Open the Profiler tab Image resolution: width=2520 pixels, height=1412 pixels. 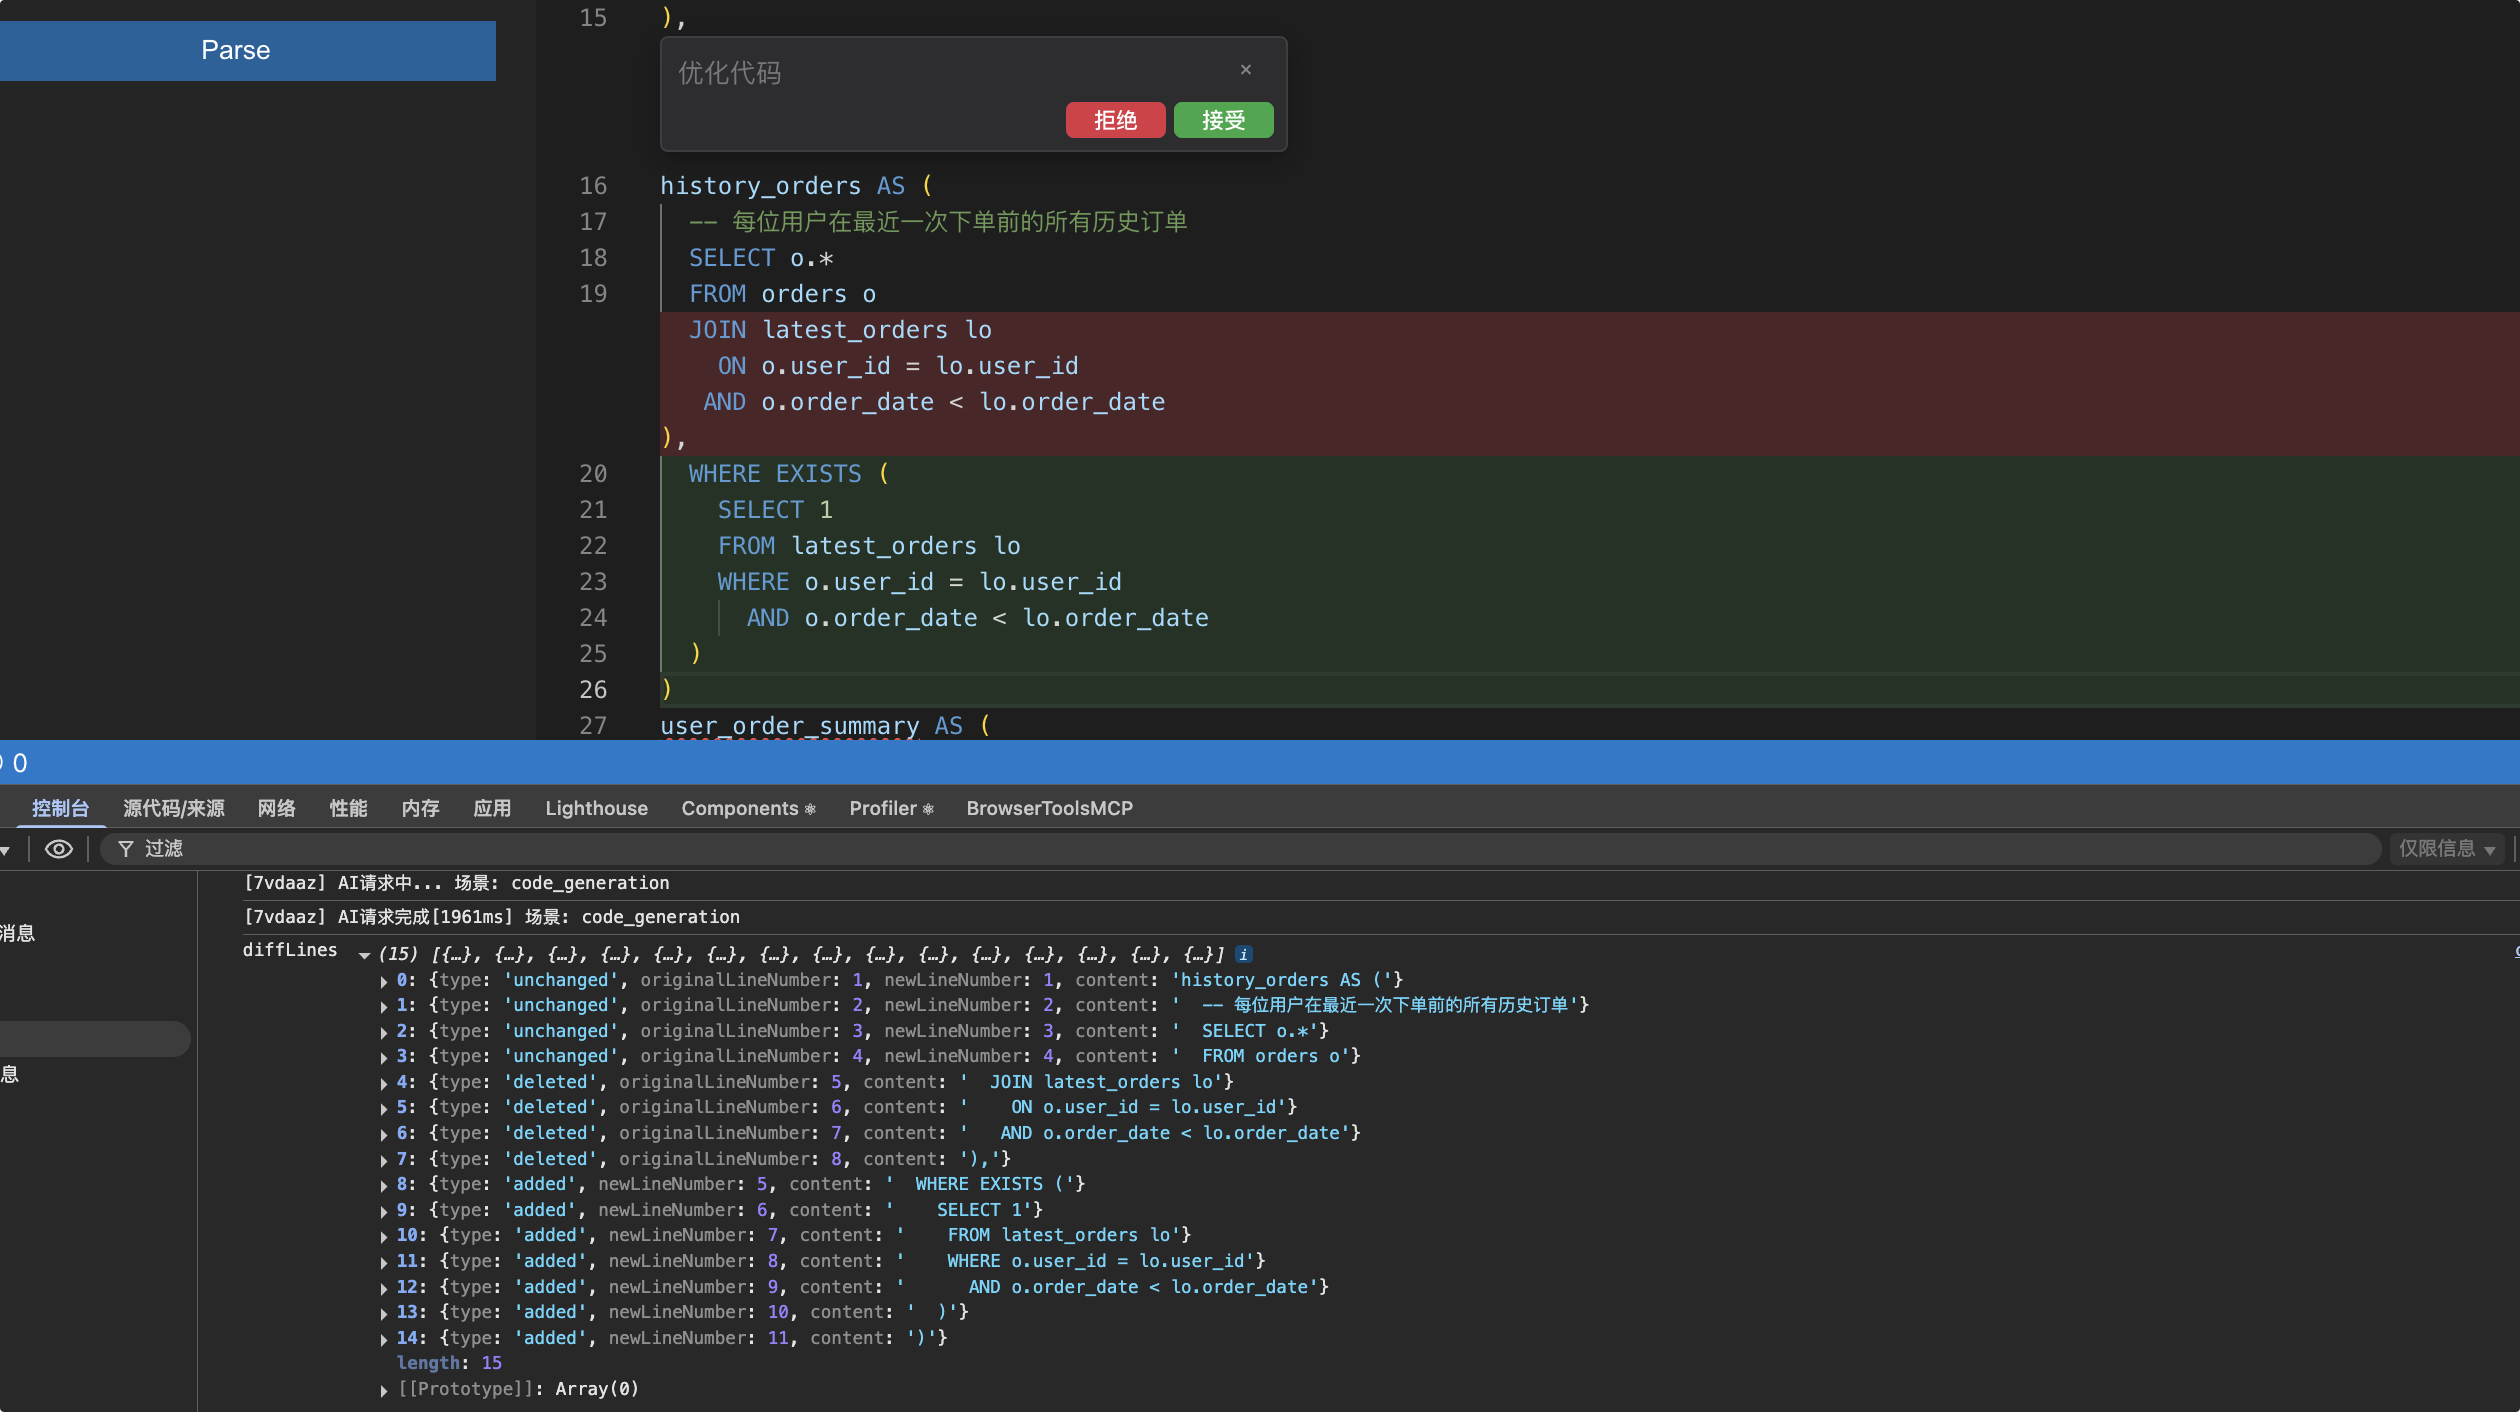coord(890,808)
